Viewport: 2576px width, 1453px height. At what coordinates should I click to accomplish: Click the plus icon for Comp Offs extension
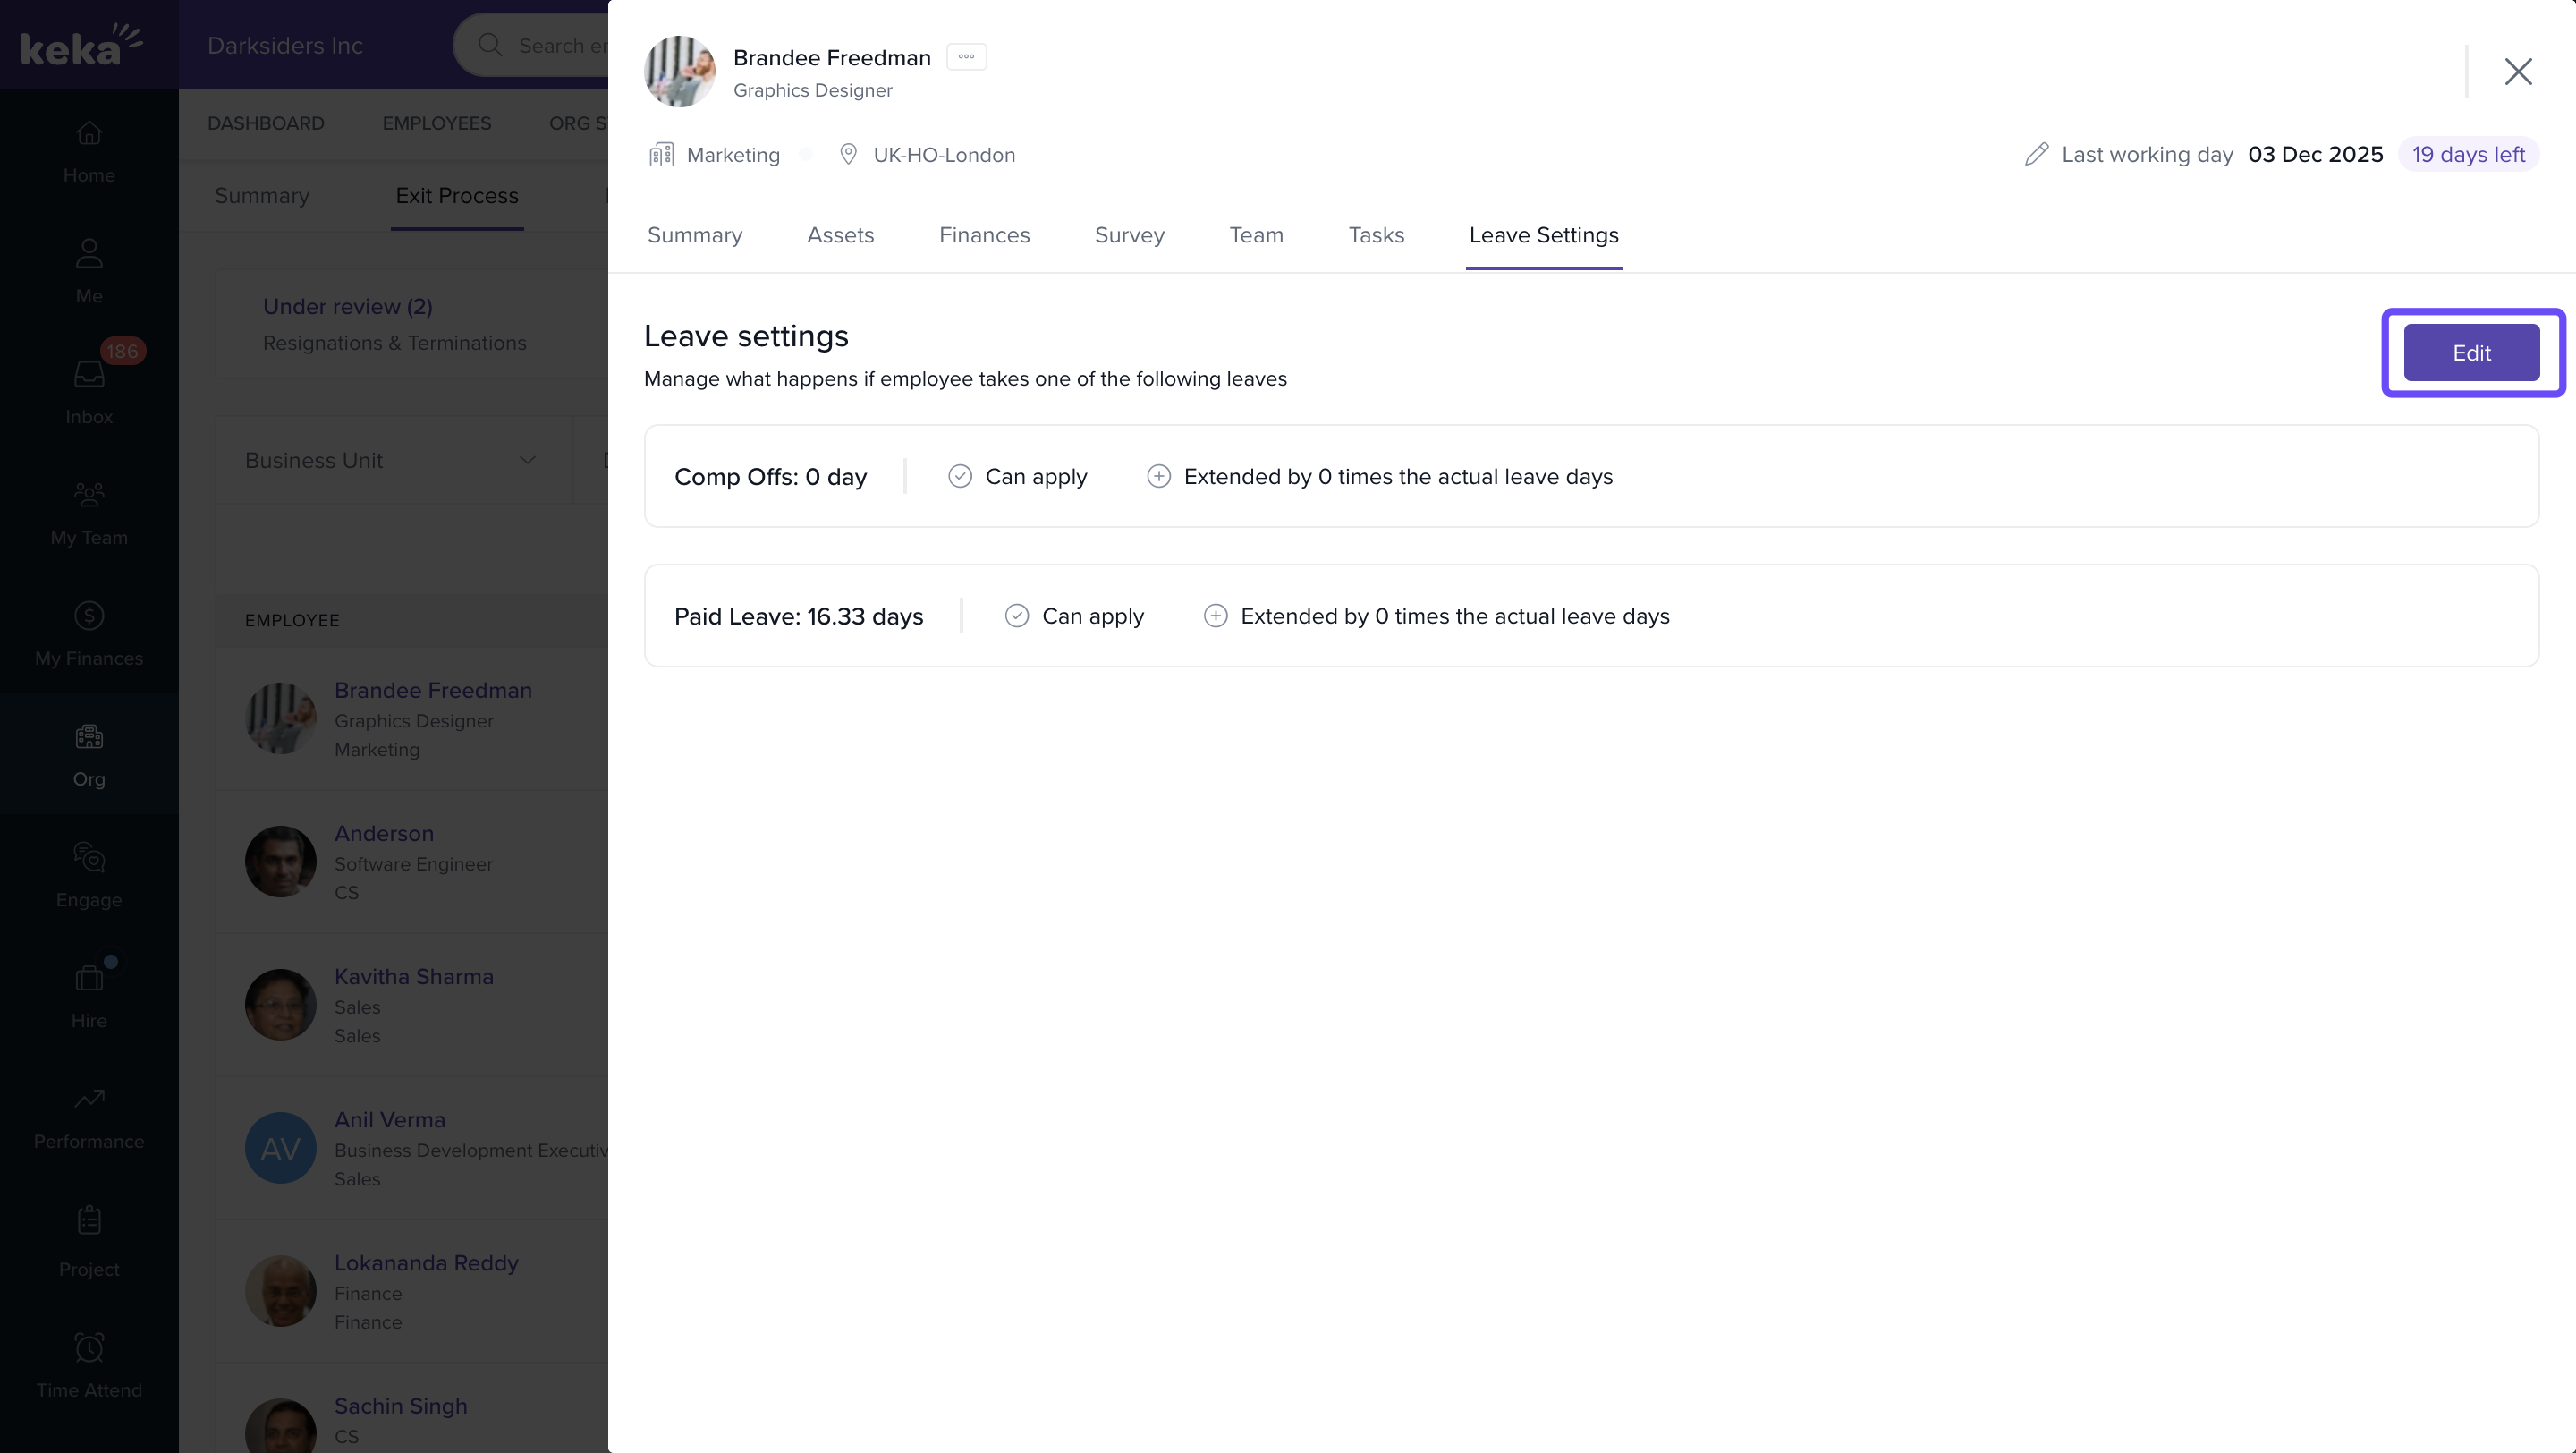1158,476
